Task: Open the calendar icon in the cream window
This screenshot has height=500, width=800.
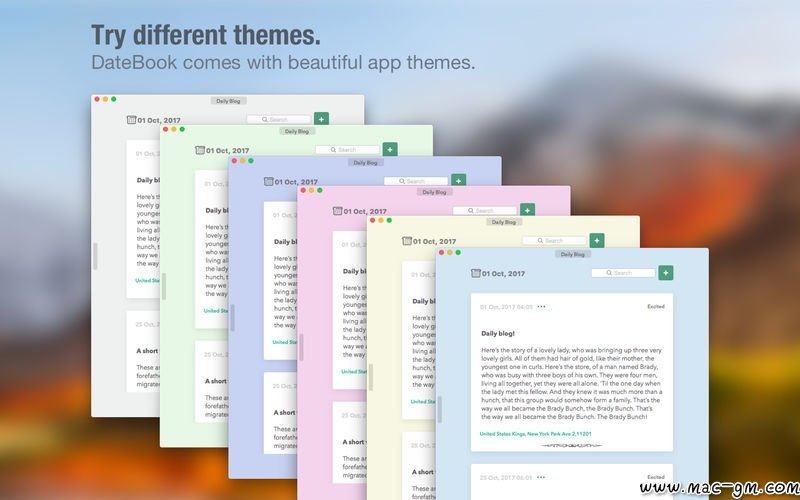Action: click(407, 241)
